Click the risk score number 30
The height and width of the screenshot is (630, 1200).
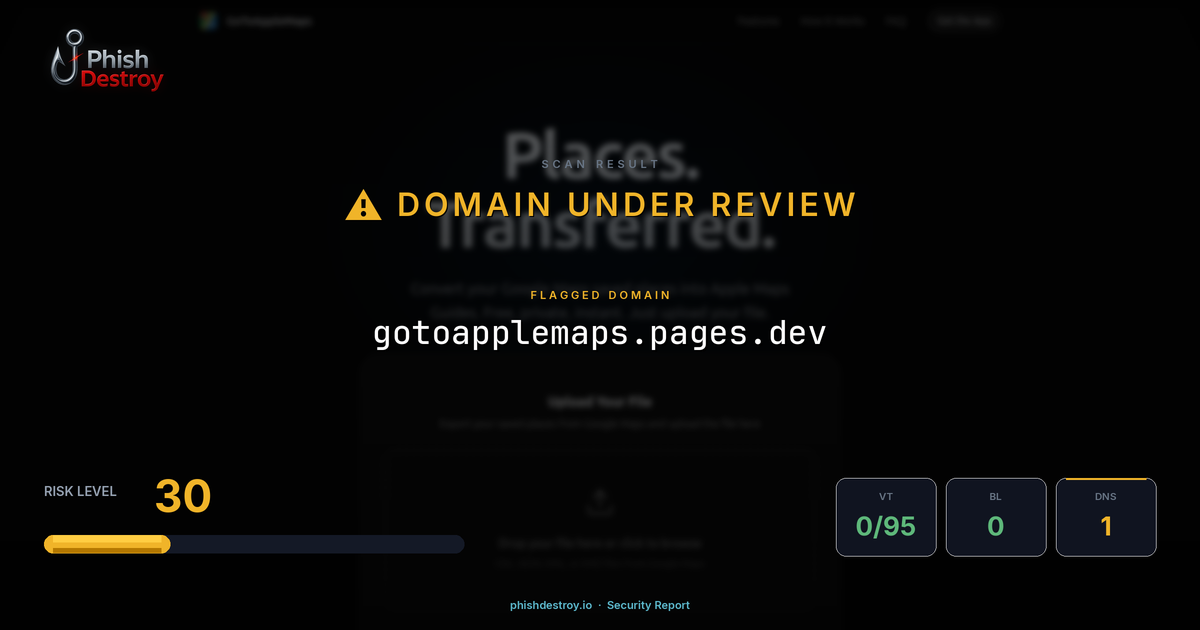coord(182,495)
